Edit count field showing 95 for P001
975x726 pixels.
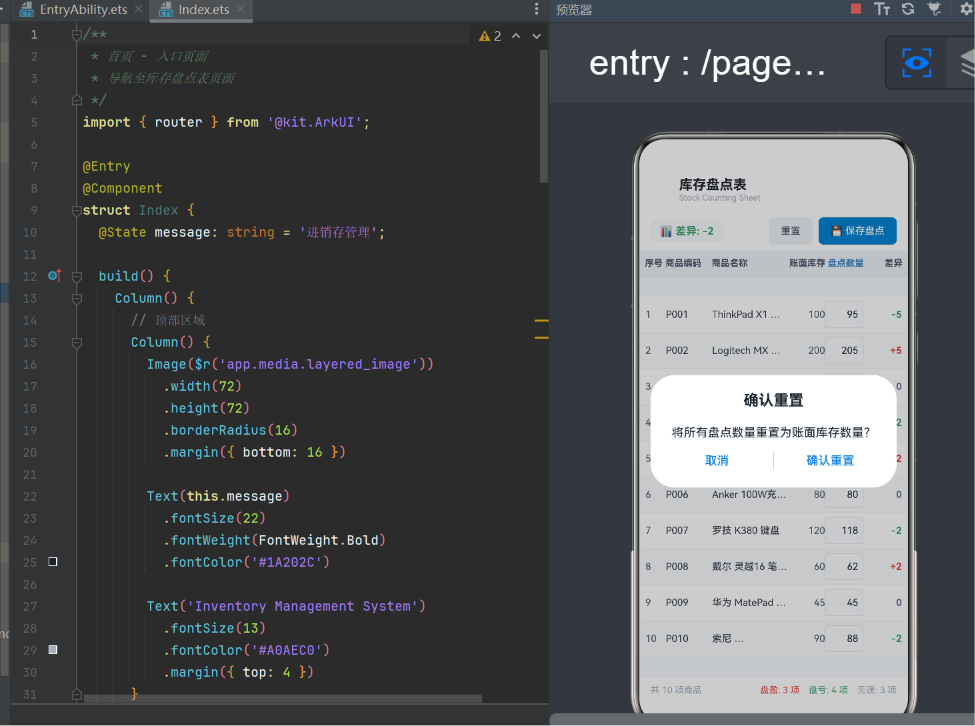[844, 315]
